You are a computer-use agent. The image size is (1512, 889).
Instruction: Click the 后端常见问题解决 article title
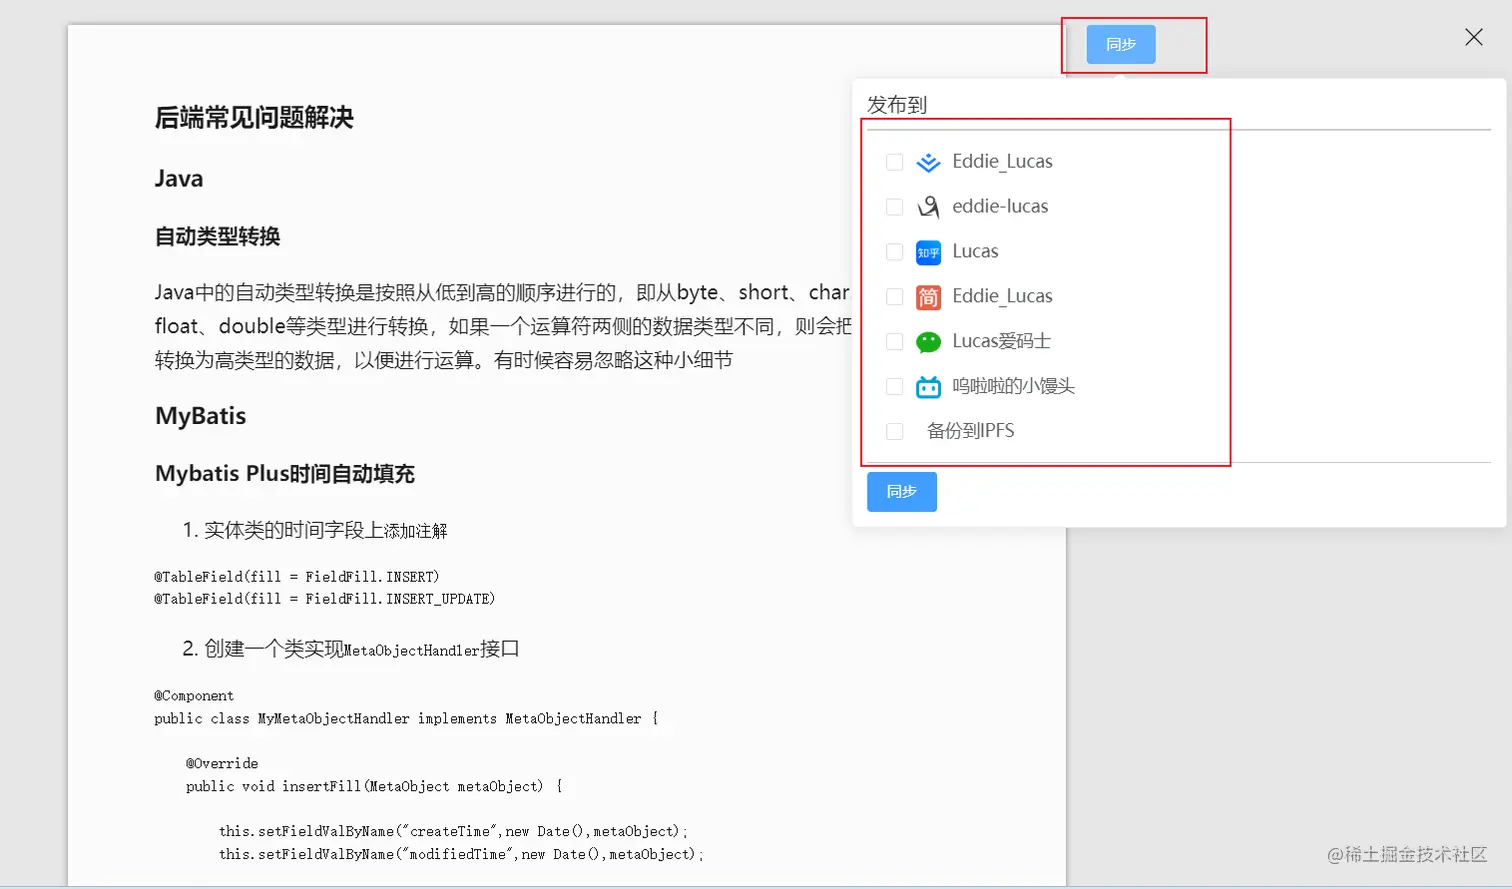pyautogui.click(x=254, y=118)
